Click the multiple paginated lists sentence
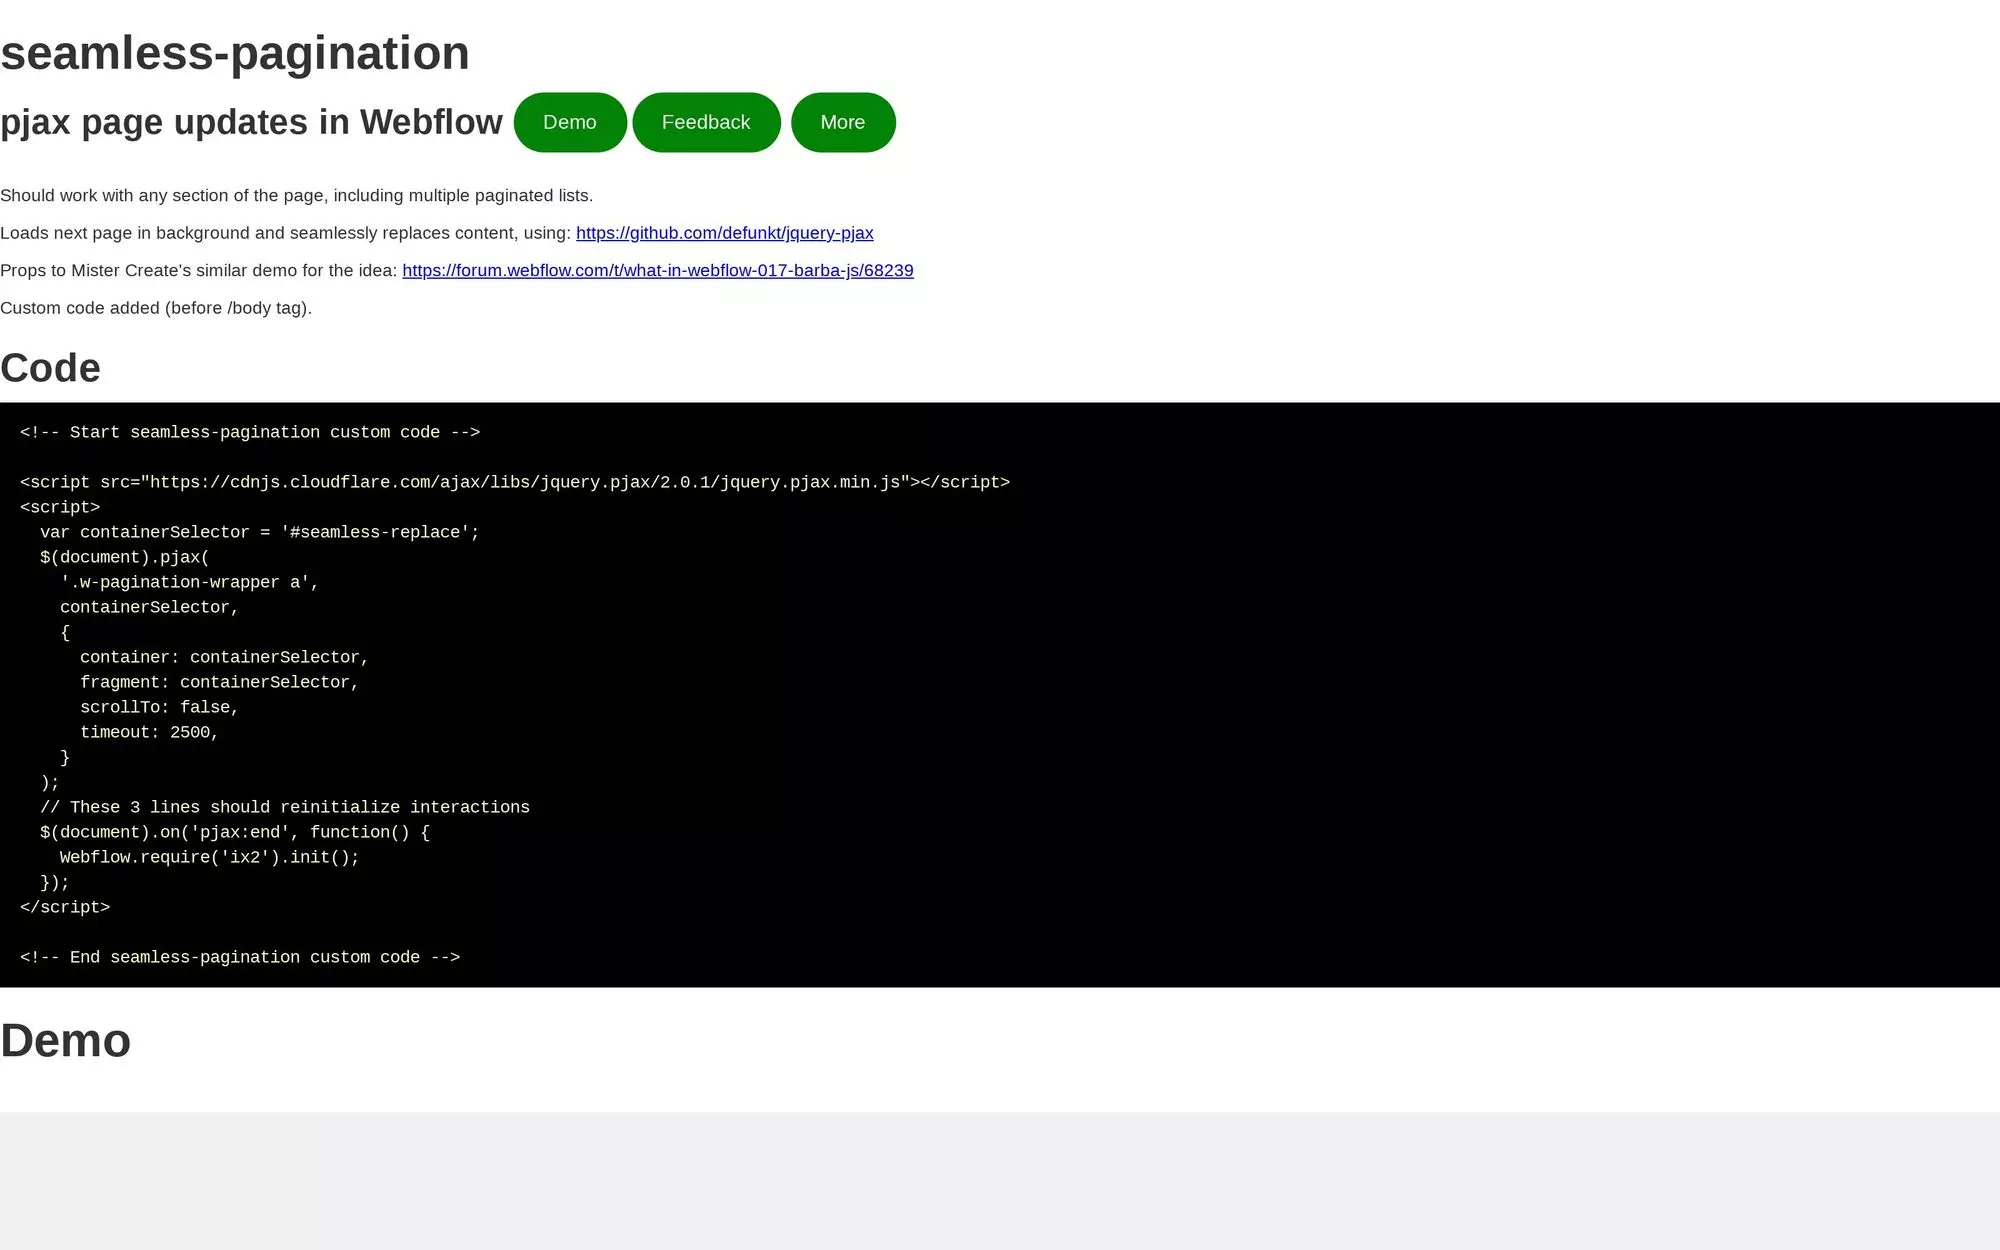 [x=296, y=195]
